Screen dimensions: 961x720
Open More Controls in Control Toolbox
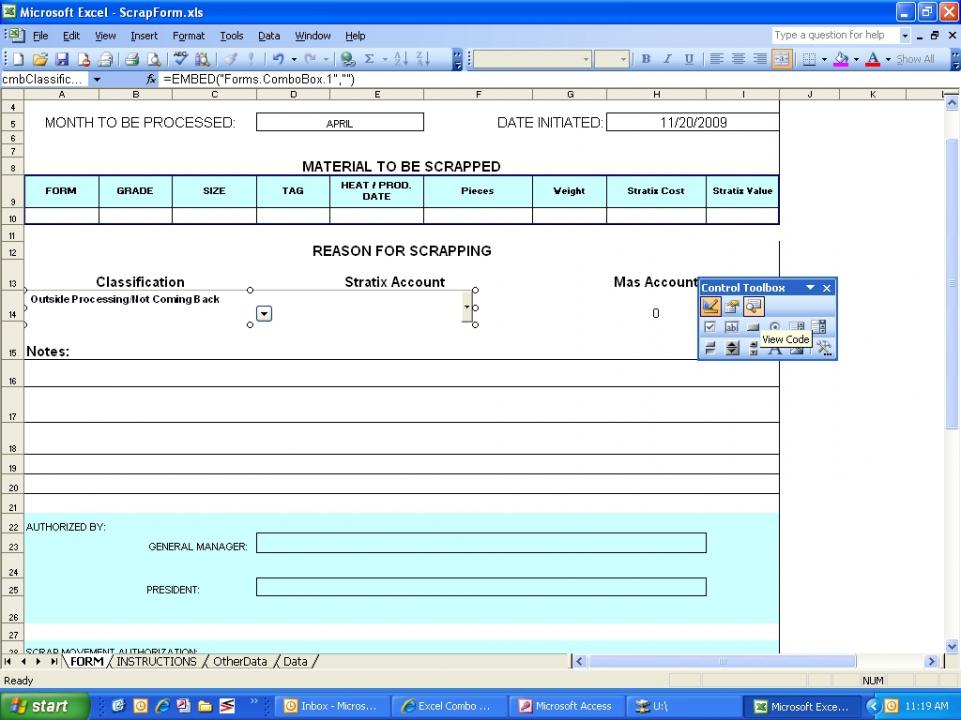point(824,349)
